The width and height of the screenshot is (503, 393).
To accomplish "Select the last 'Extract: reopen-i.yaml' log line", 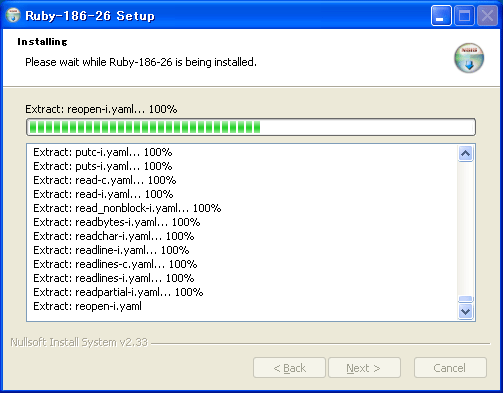I will tap(87, 306).
